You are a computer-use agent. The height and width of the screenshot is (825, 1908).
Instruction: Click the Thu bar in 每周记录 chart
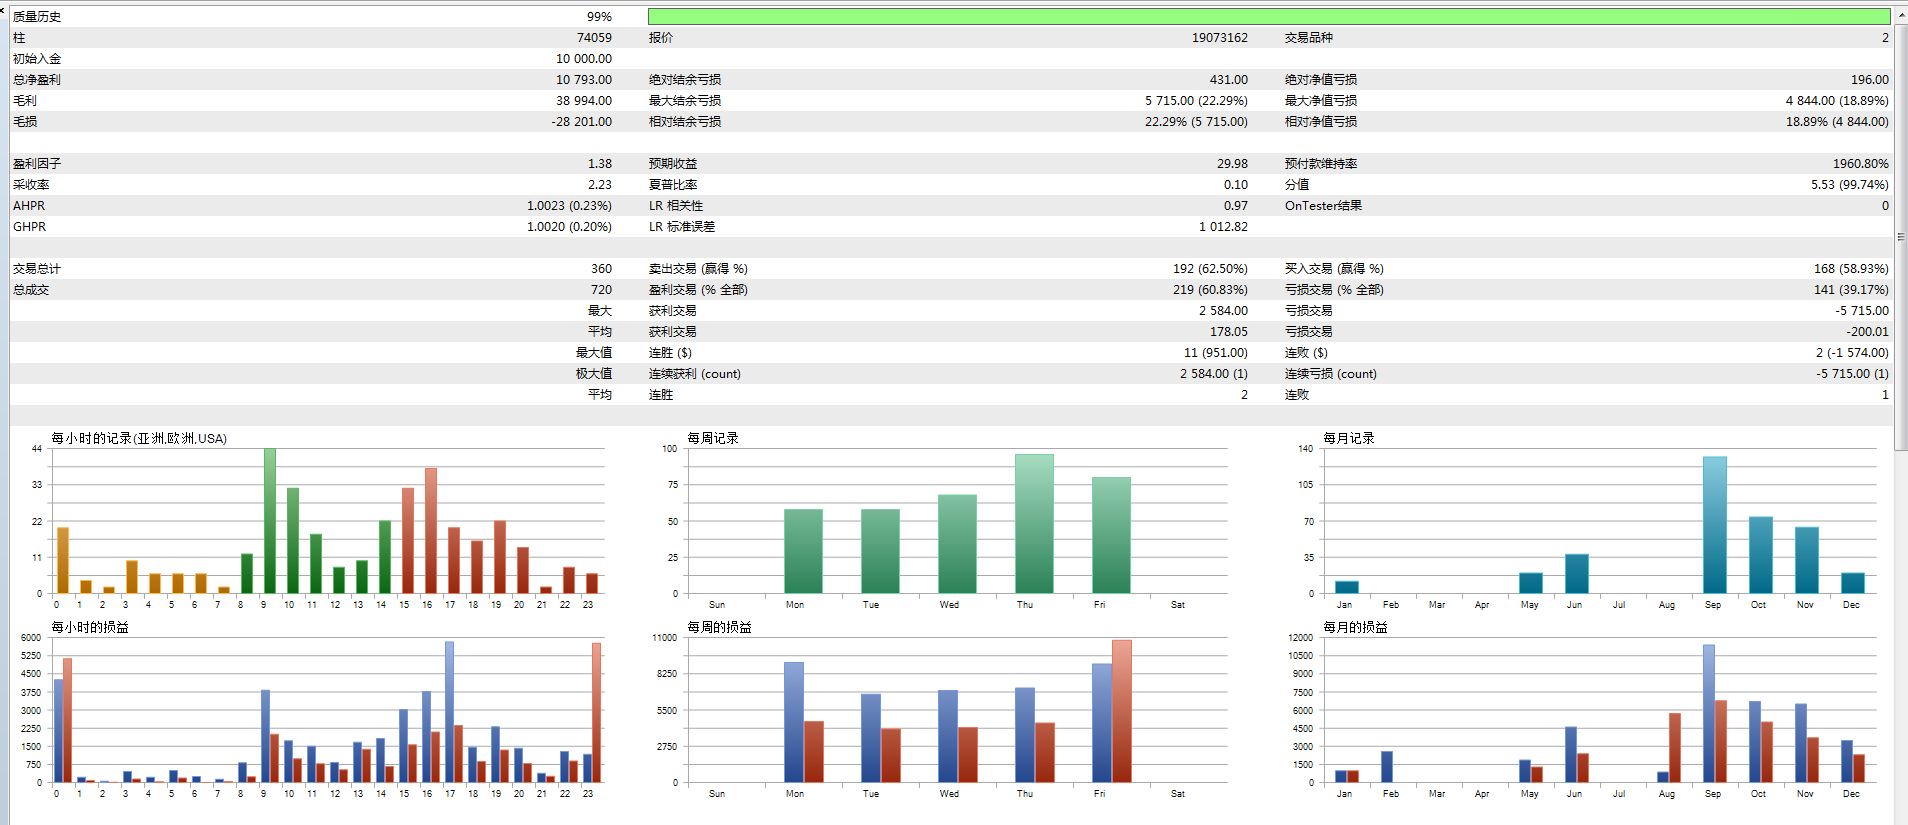coord(1034,523)
